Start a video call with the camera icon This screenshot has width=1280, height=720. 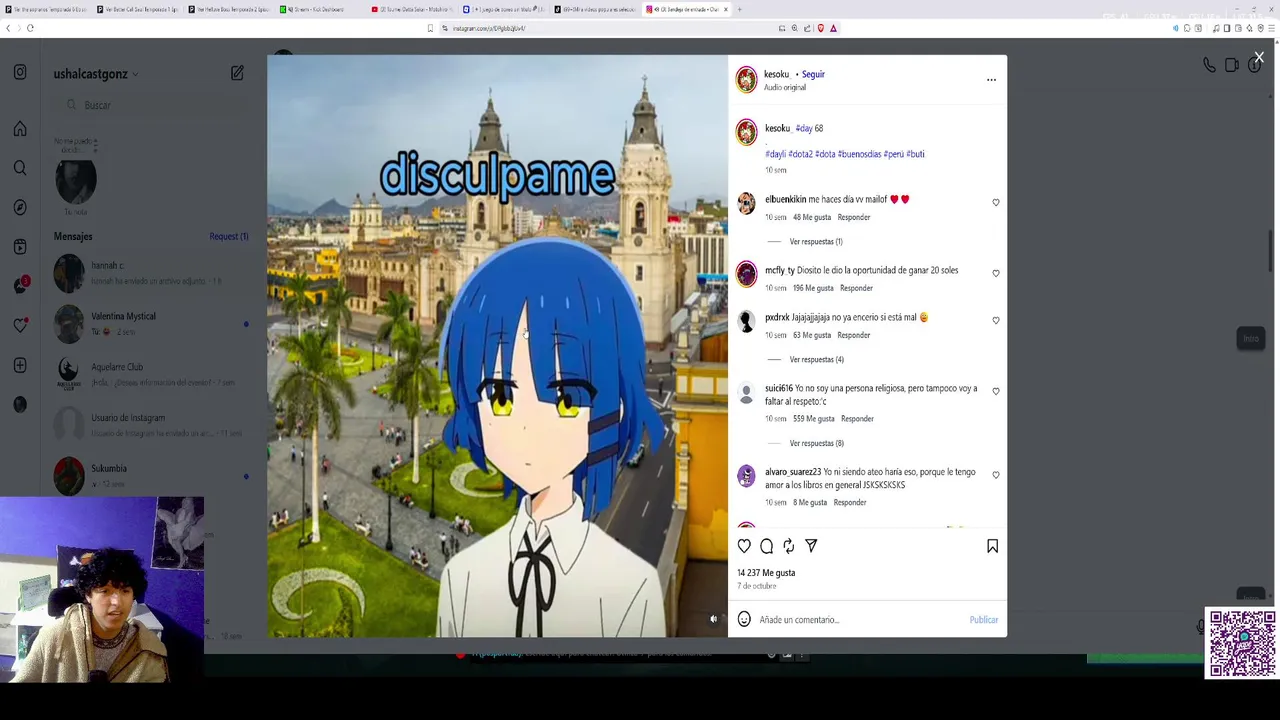tap(1232, 66)
